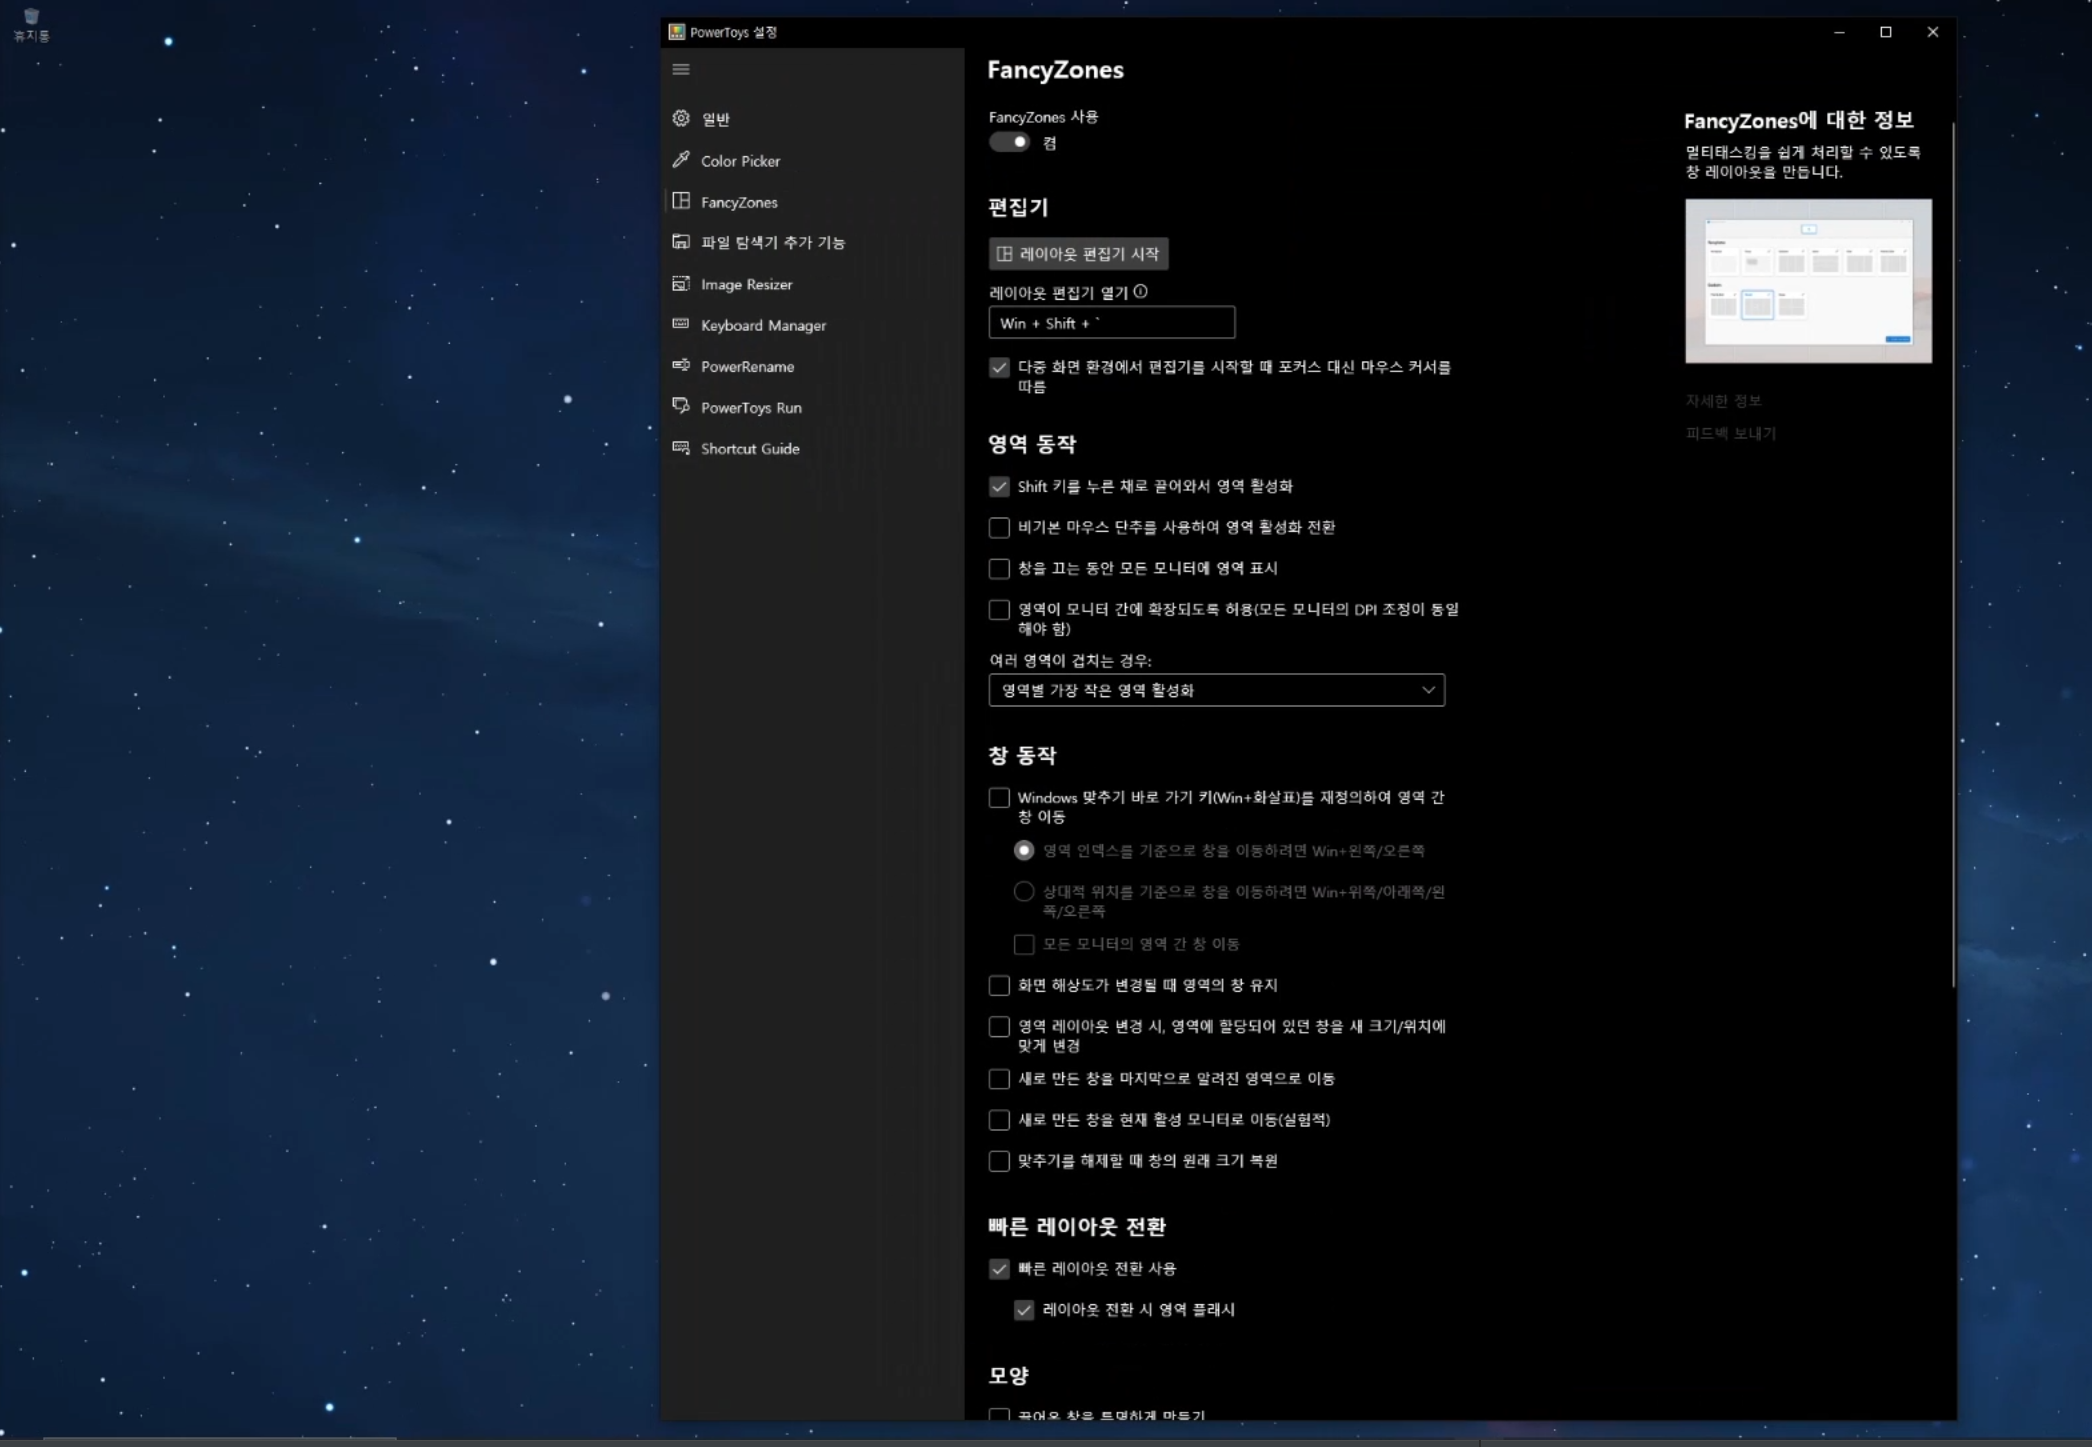Open the hamburger navigation menu
Viewport: 2092px width, 1447px height.
tap(681, 69)
